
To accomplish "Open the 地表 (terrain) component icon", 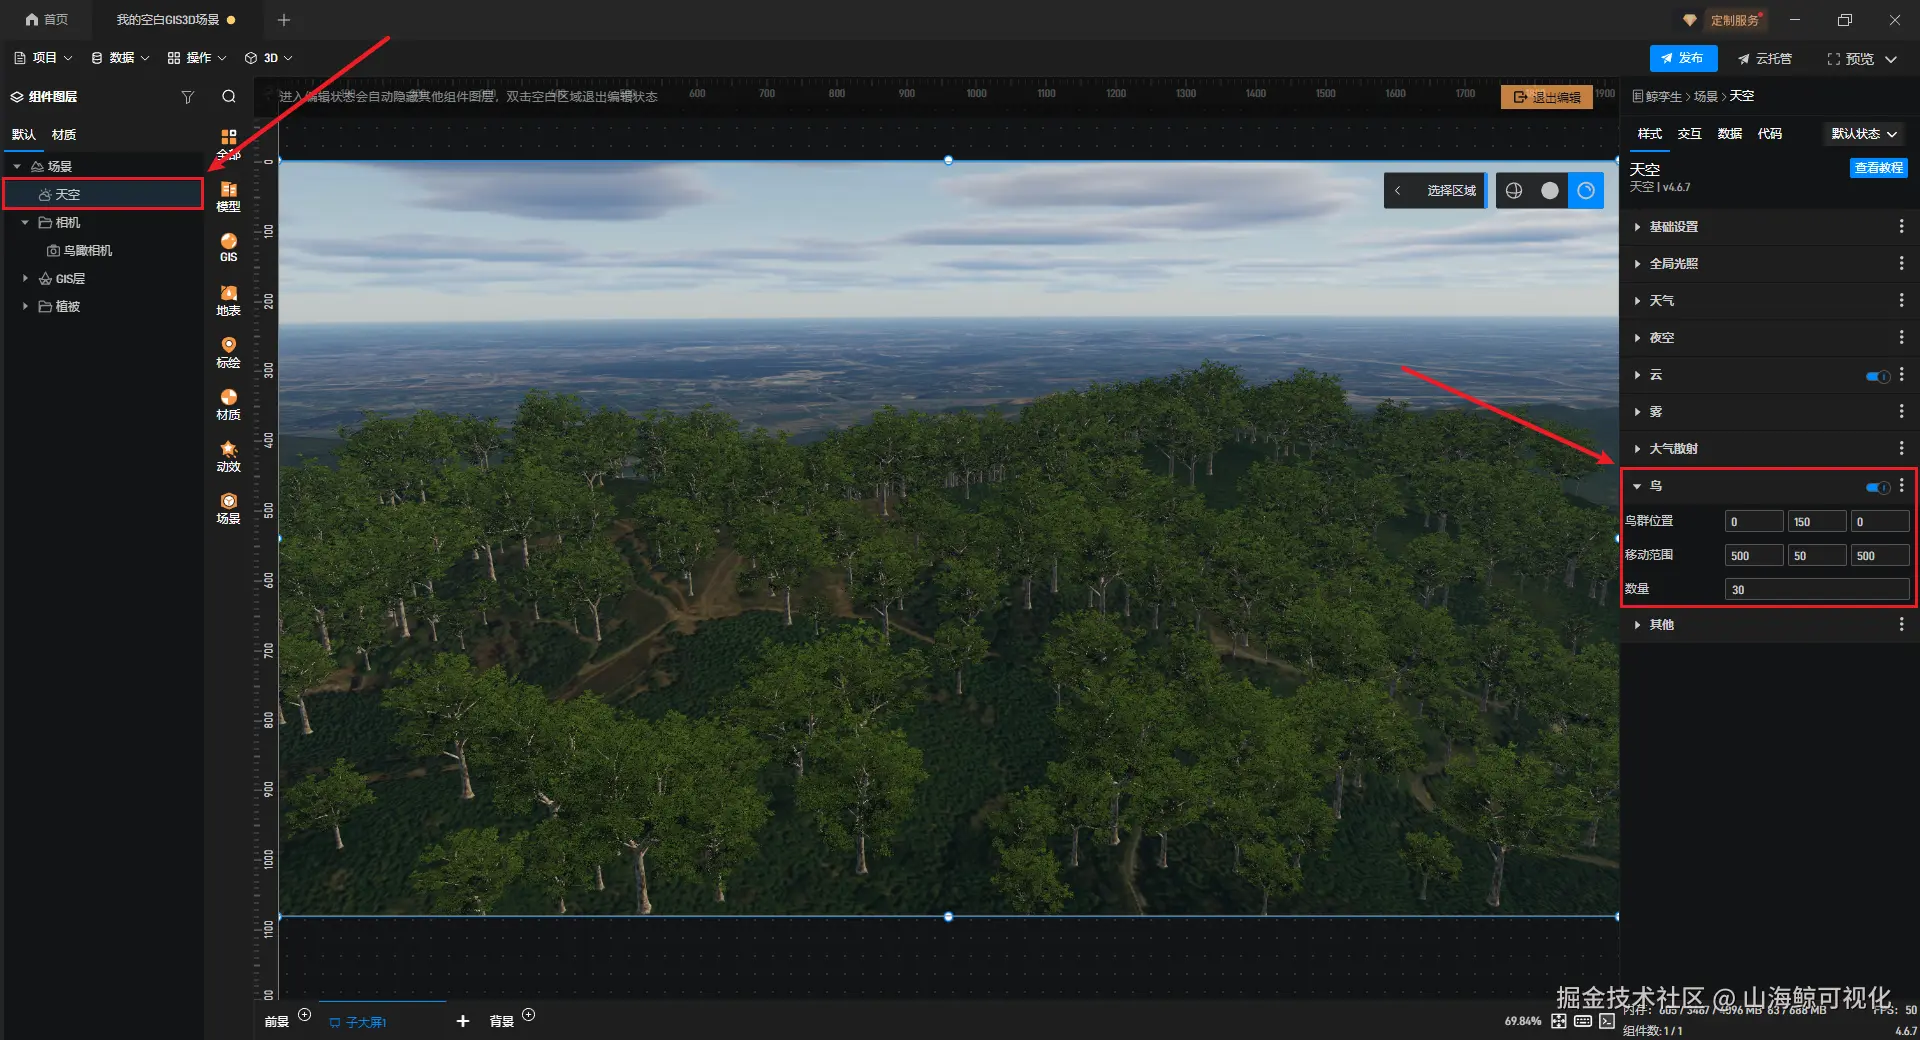I will tap(228, 300).
